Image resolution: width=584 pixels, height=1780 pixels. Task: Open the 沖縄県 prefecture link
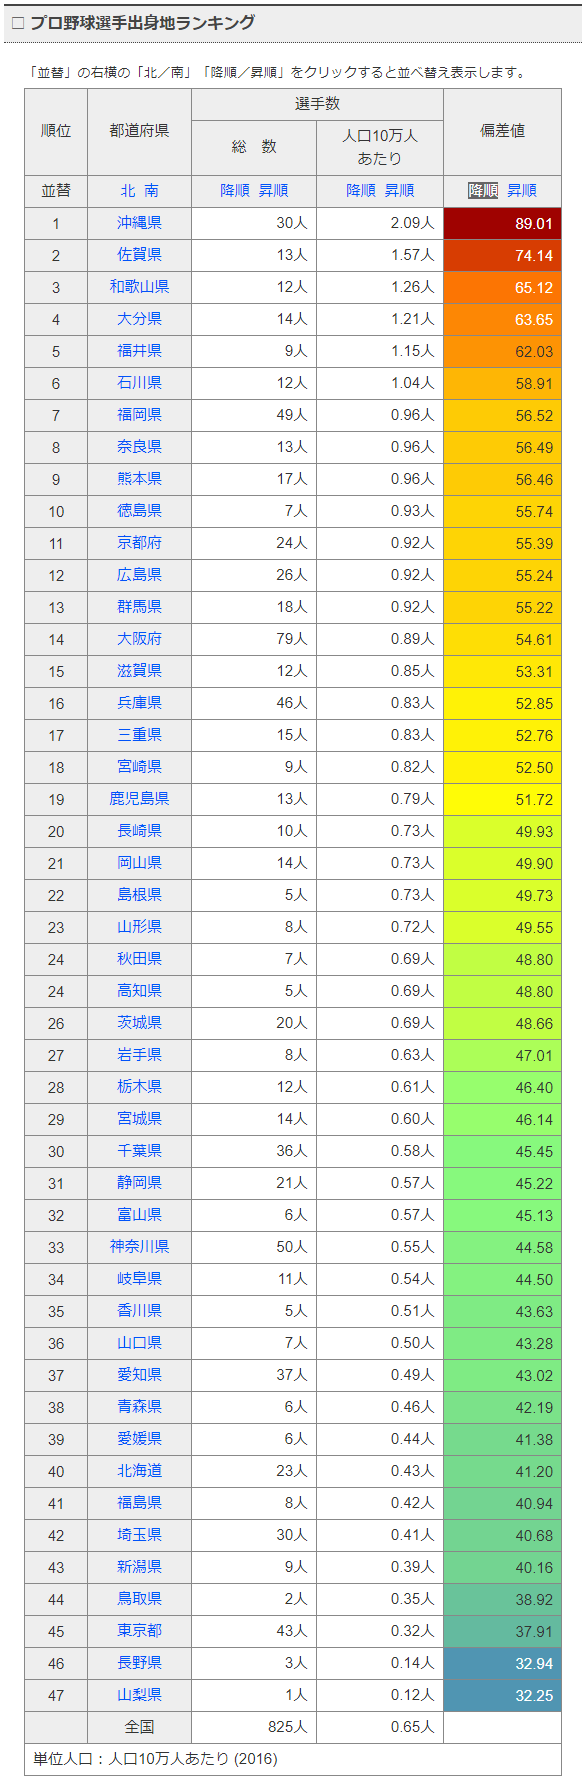(x=139, y=223)
